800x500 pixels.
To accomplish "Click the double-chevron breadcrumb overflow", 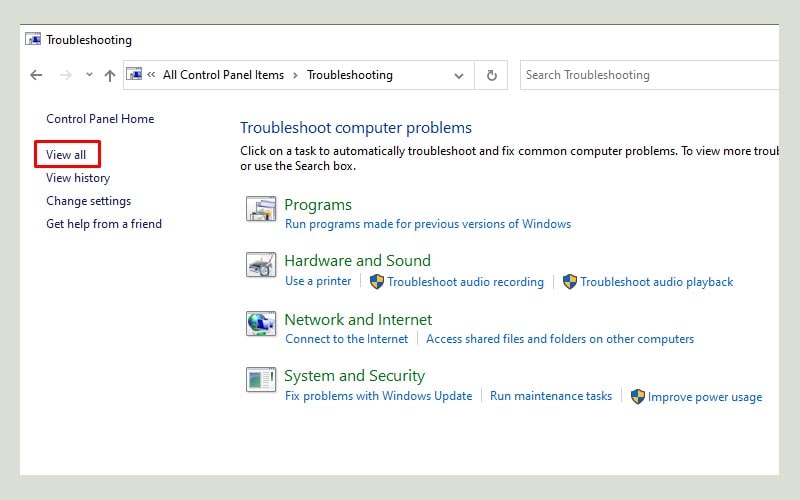I will [x=151, y=75].
